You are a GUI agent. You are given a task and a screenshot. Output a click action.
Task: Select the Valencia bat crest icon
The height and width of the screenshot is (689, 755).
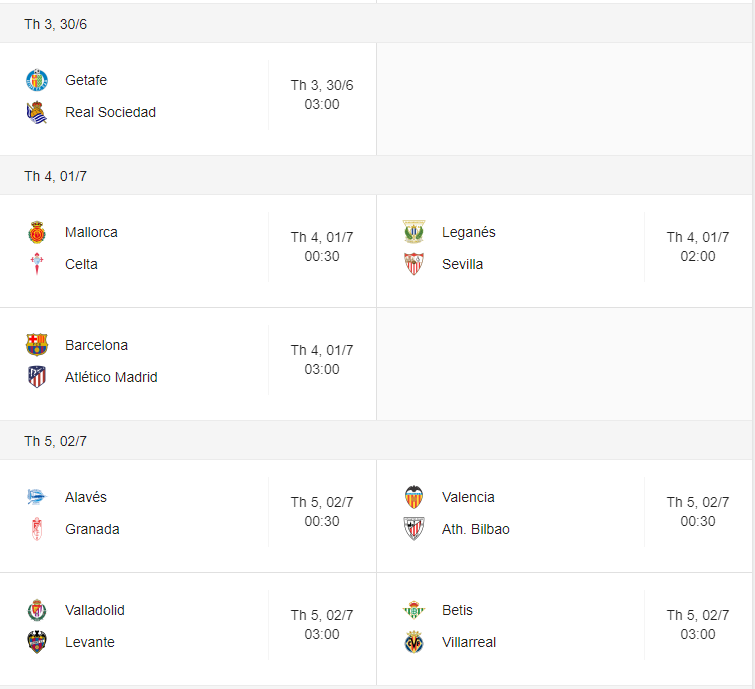(x=414, y=497)
